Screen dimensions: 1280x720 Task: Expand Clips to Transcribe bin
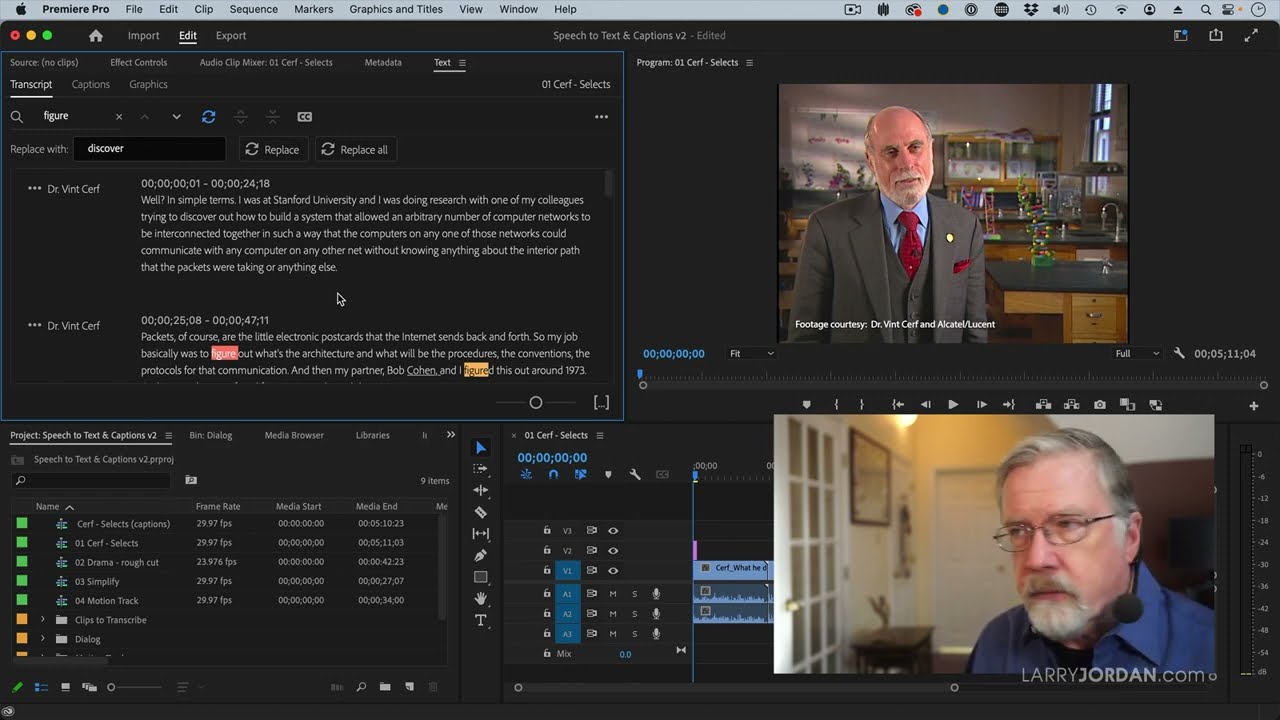42,620
